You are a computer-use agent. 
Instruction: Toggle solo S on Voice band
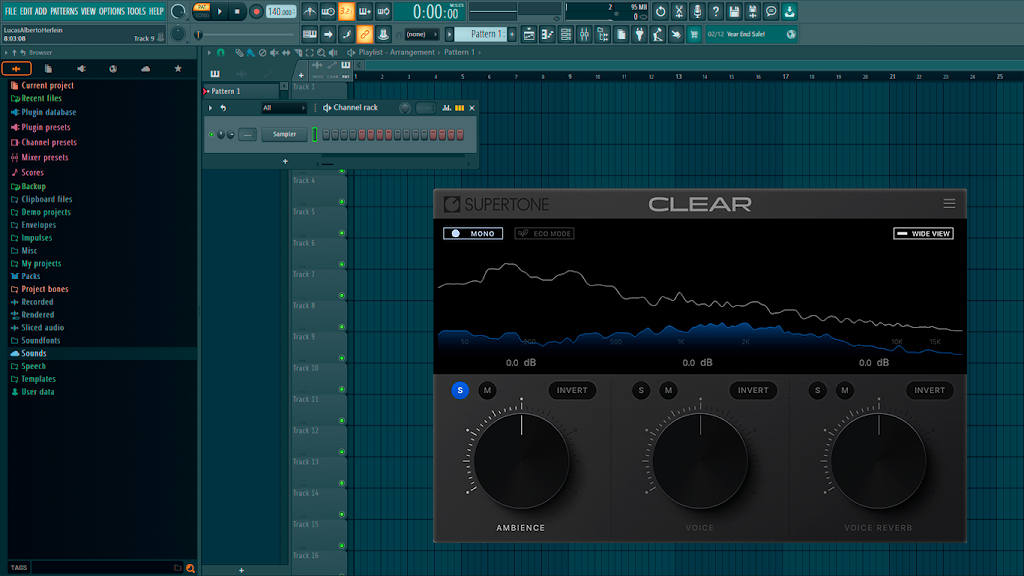coord(641,390)
